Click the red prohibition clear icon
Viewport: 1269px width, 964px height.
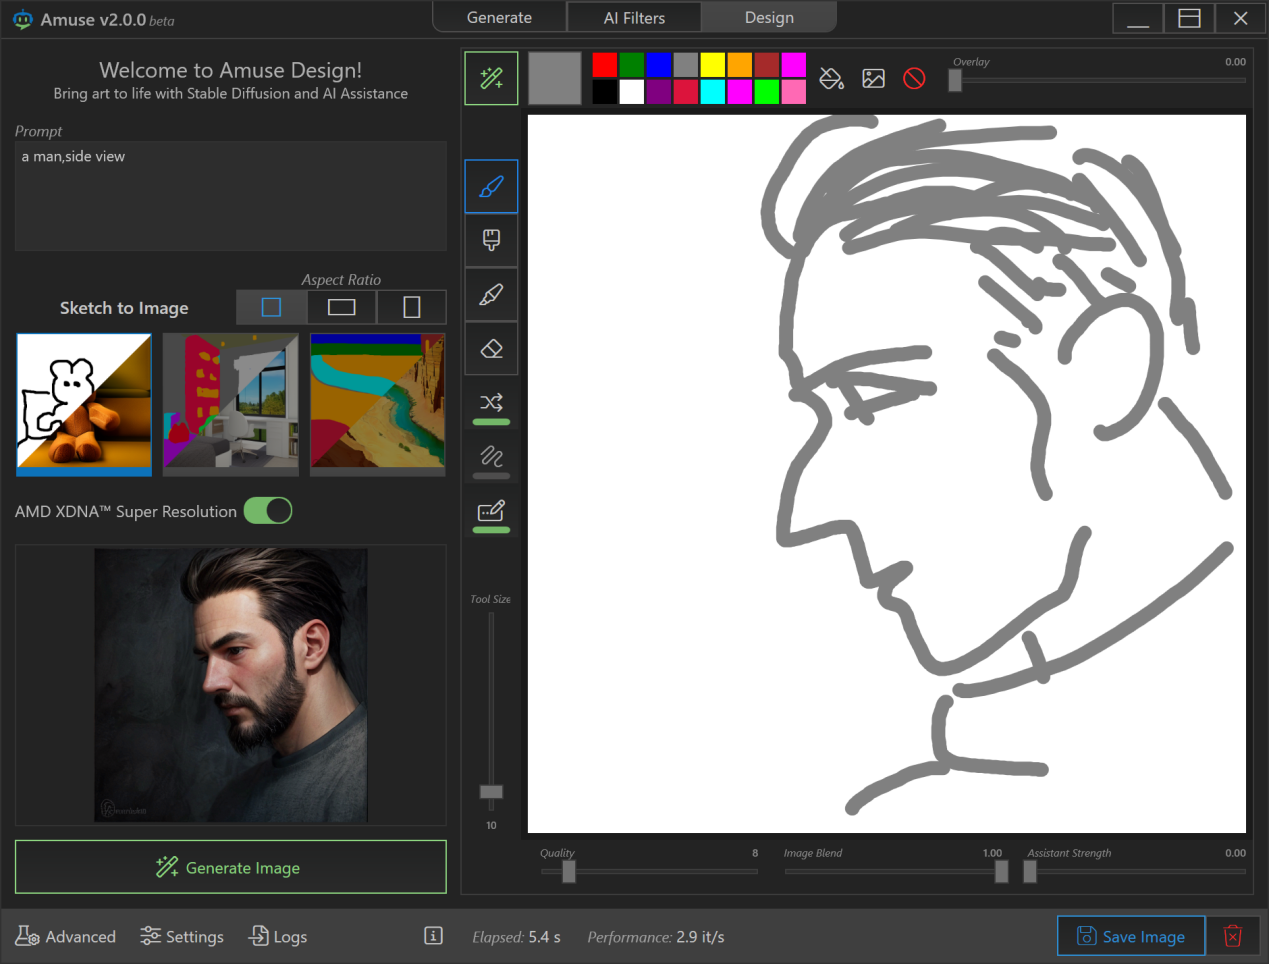point(914,79)
